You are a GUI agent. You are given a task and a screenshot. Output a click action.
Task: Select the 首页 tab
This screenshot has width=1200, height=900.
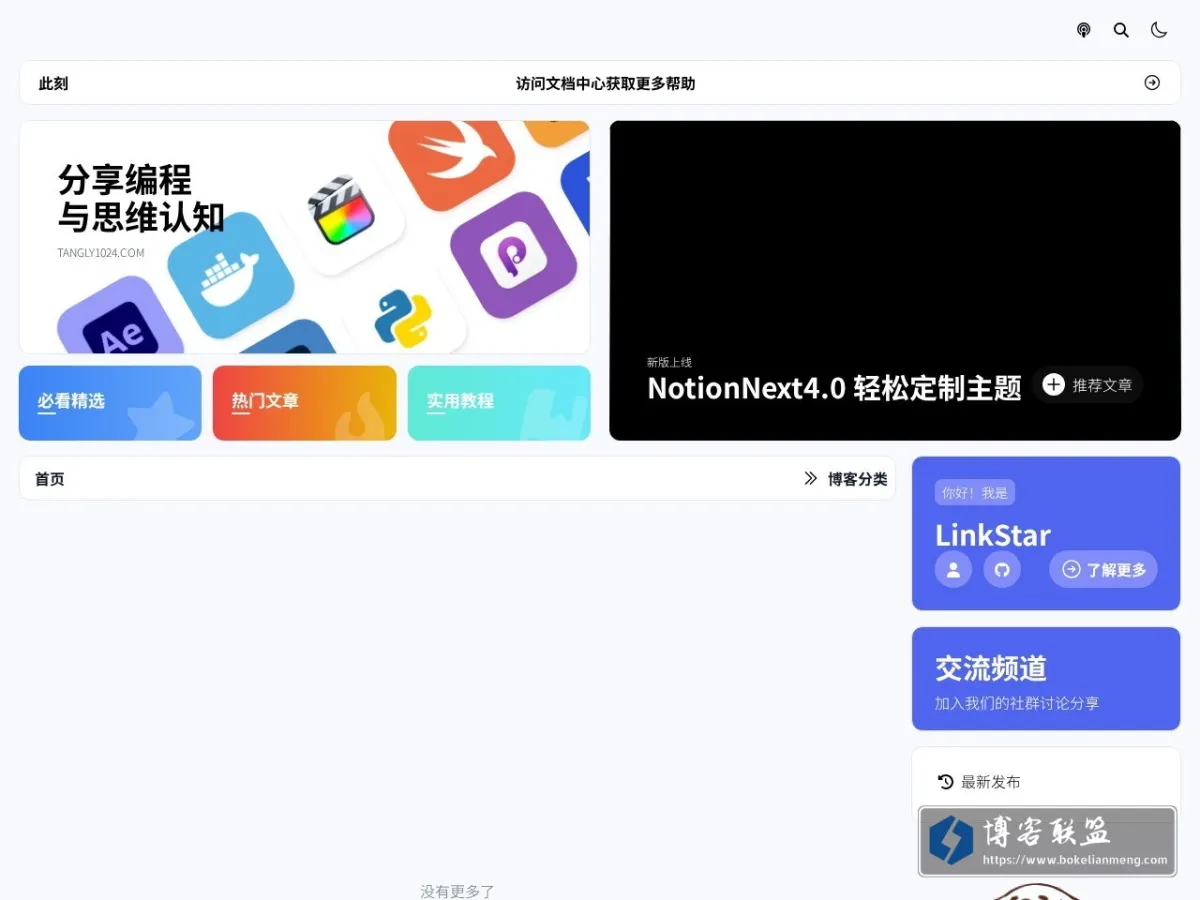pyautogui.click(x=50, y=479)
